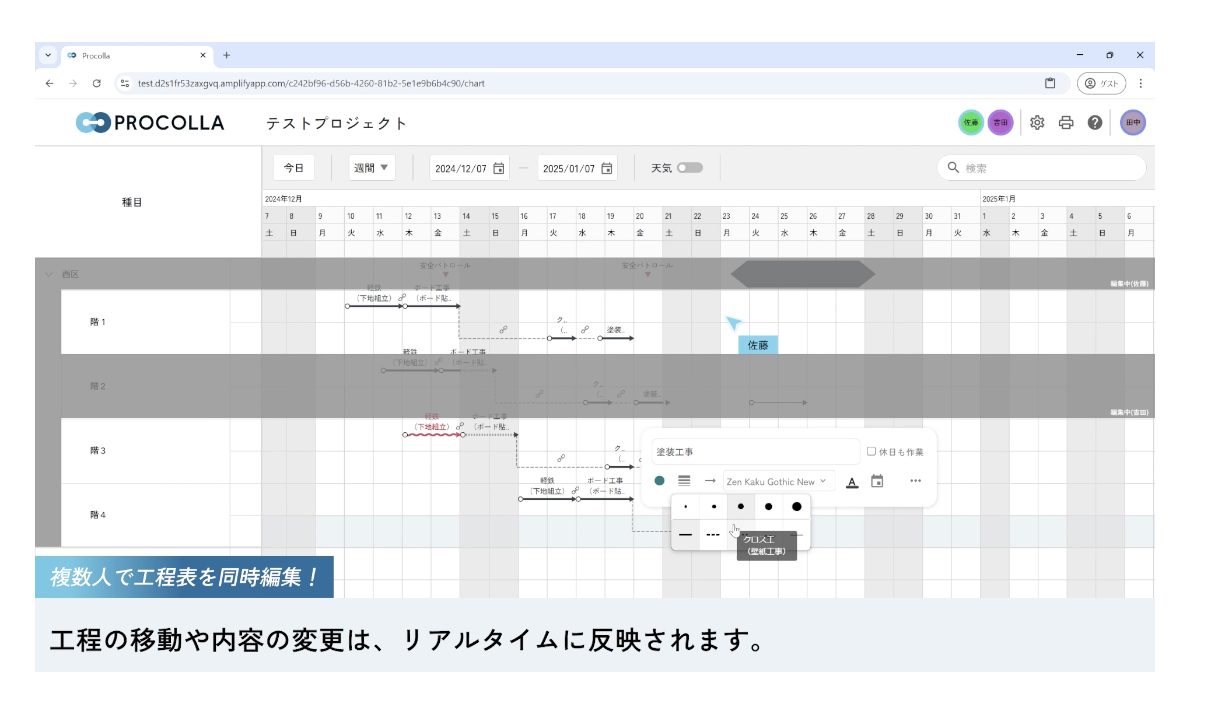Select the 階 1 row label
The image size is (1220, 710).
[x=98, y=322]
